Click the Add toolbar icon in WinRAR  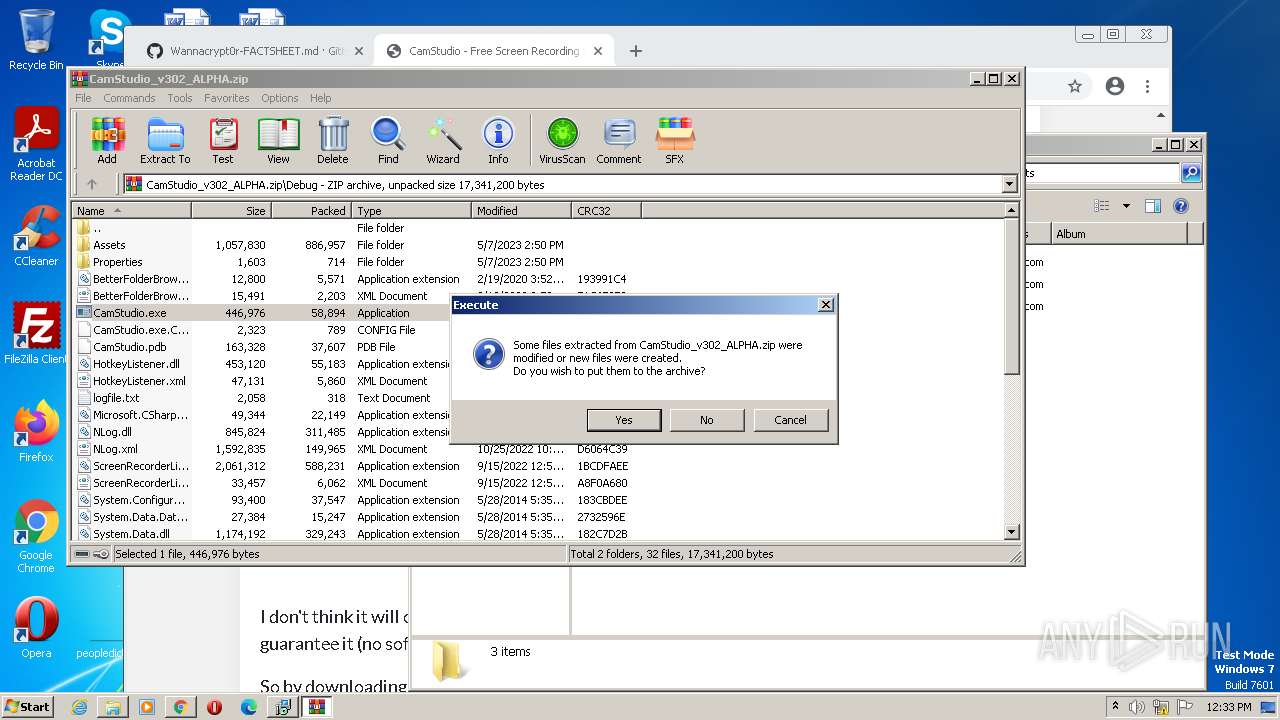(x=107, y=141)
